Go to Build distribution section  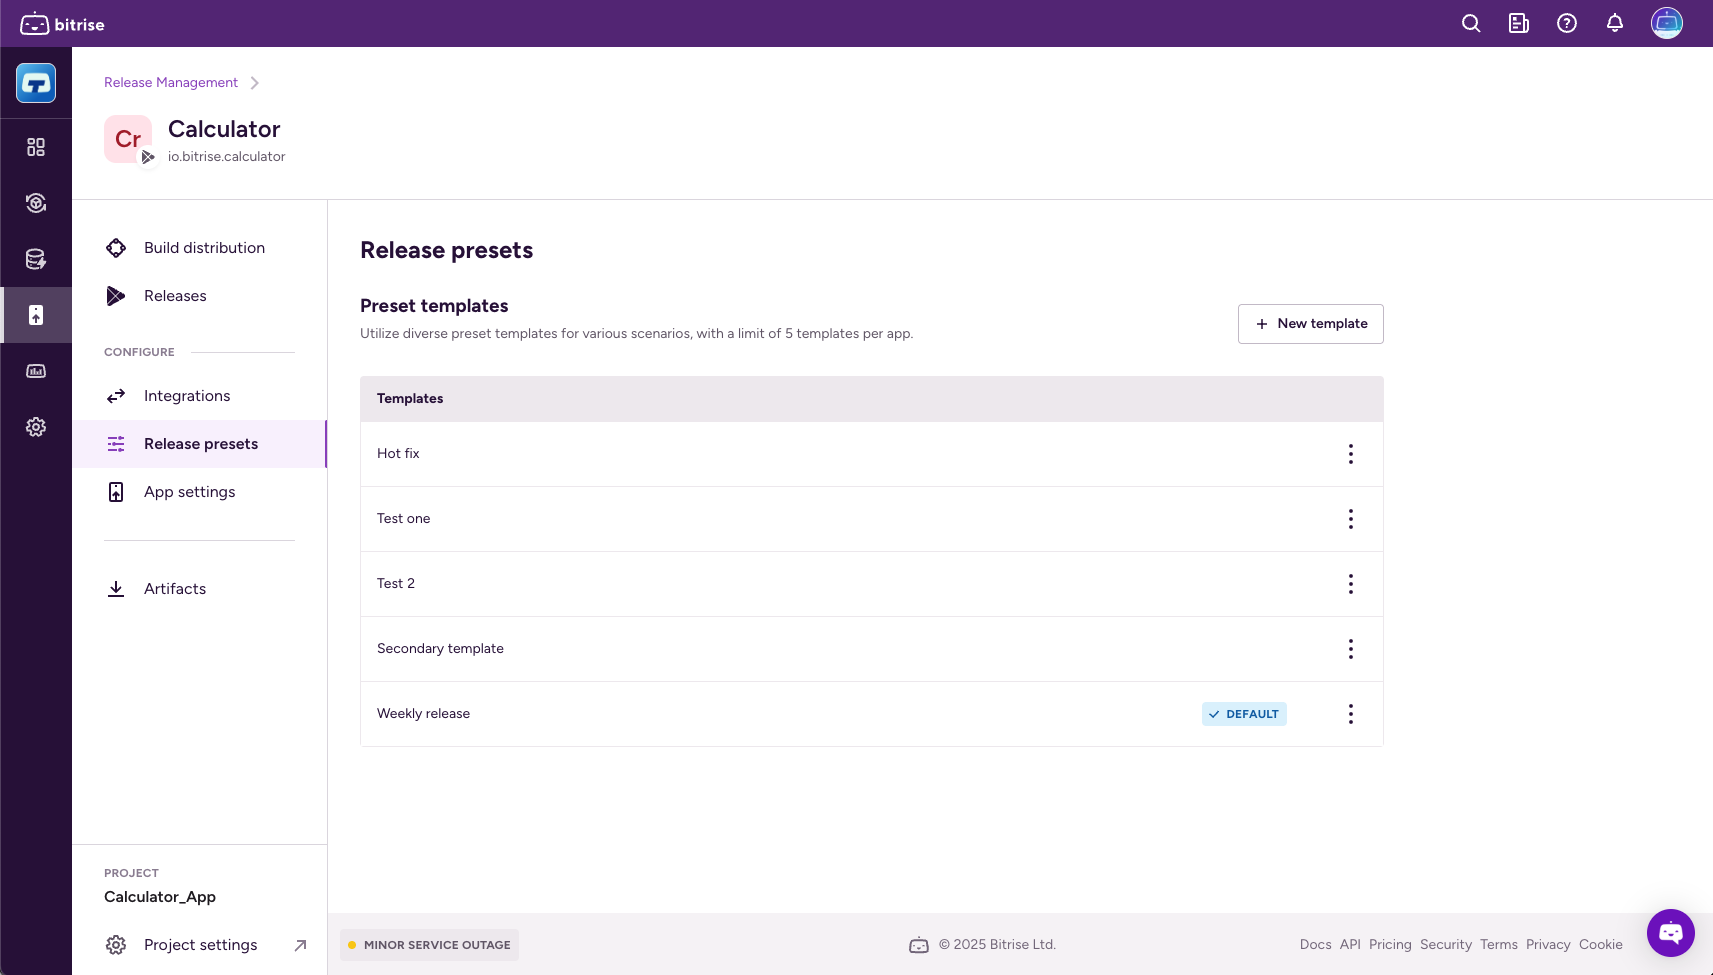(204, 248)
